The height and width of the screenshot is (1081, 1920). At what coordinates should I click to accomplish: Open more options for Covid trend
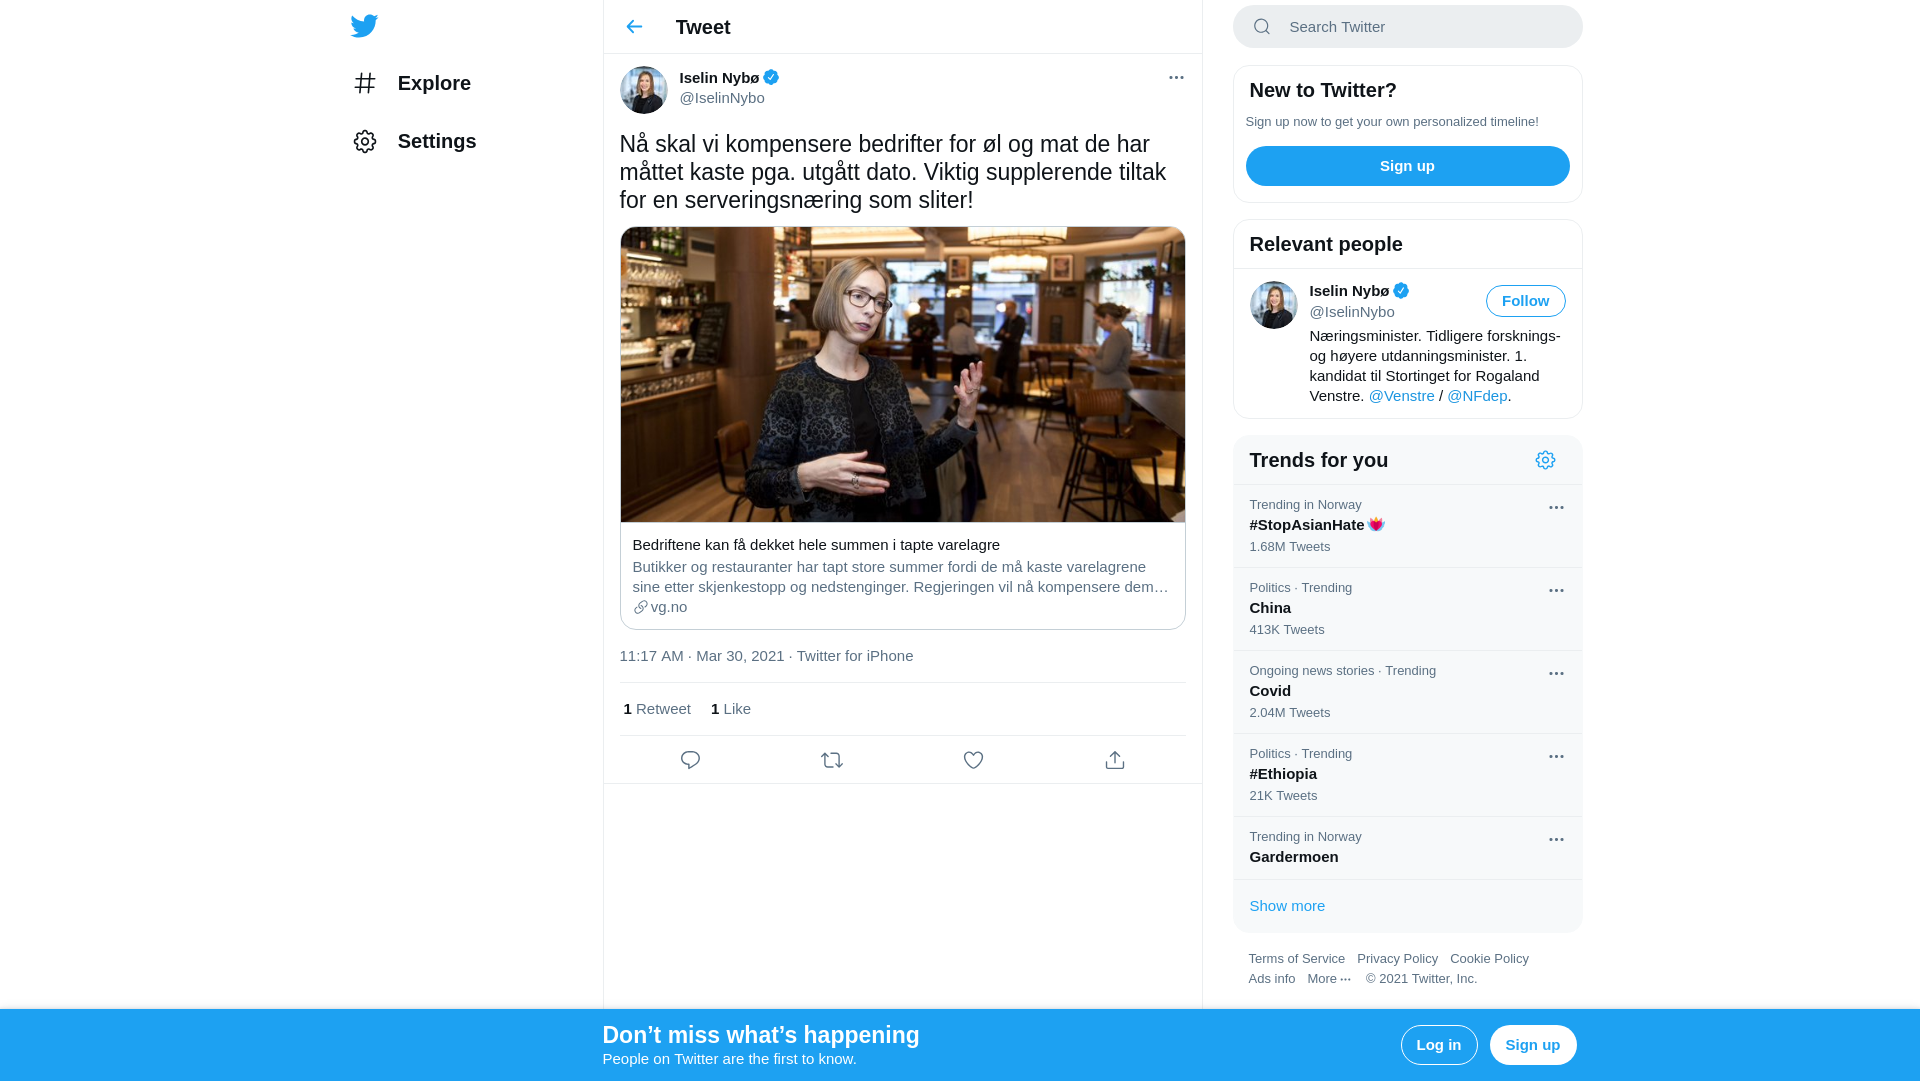coord(1556,674)
